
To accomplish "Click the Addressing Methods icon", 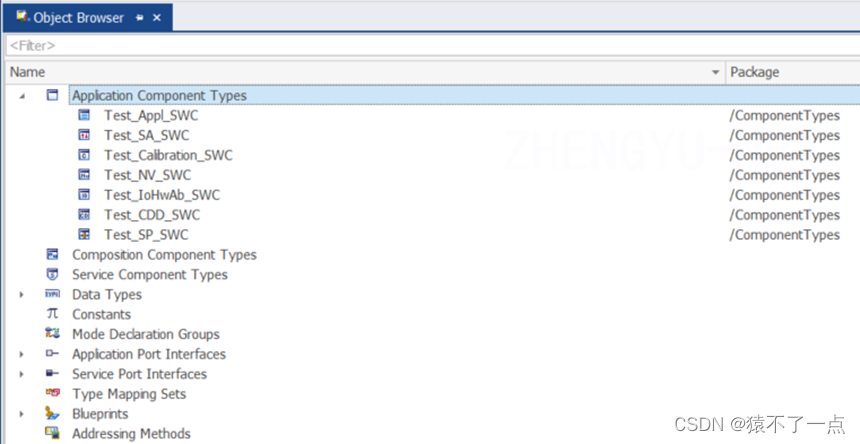I will pyautogui.click(x=52, y=433).
